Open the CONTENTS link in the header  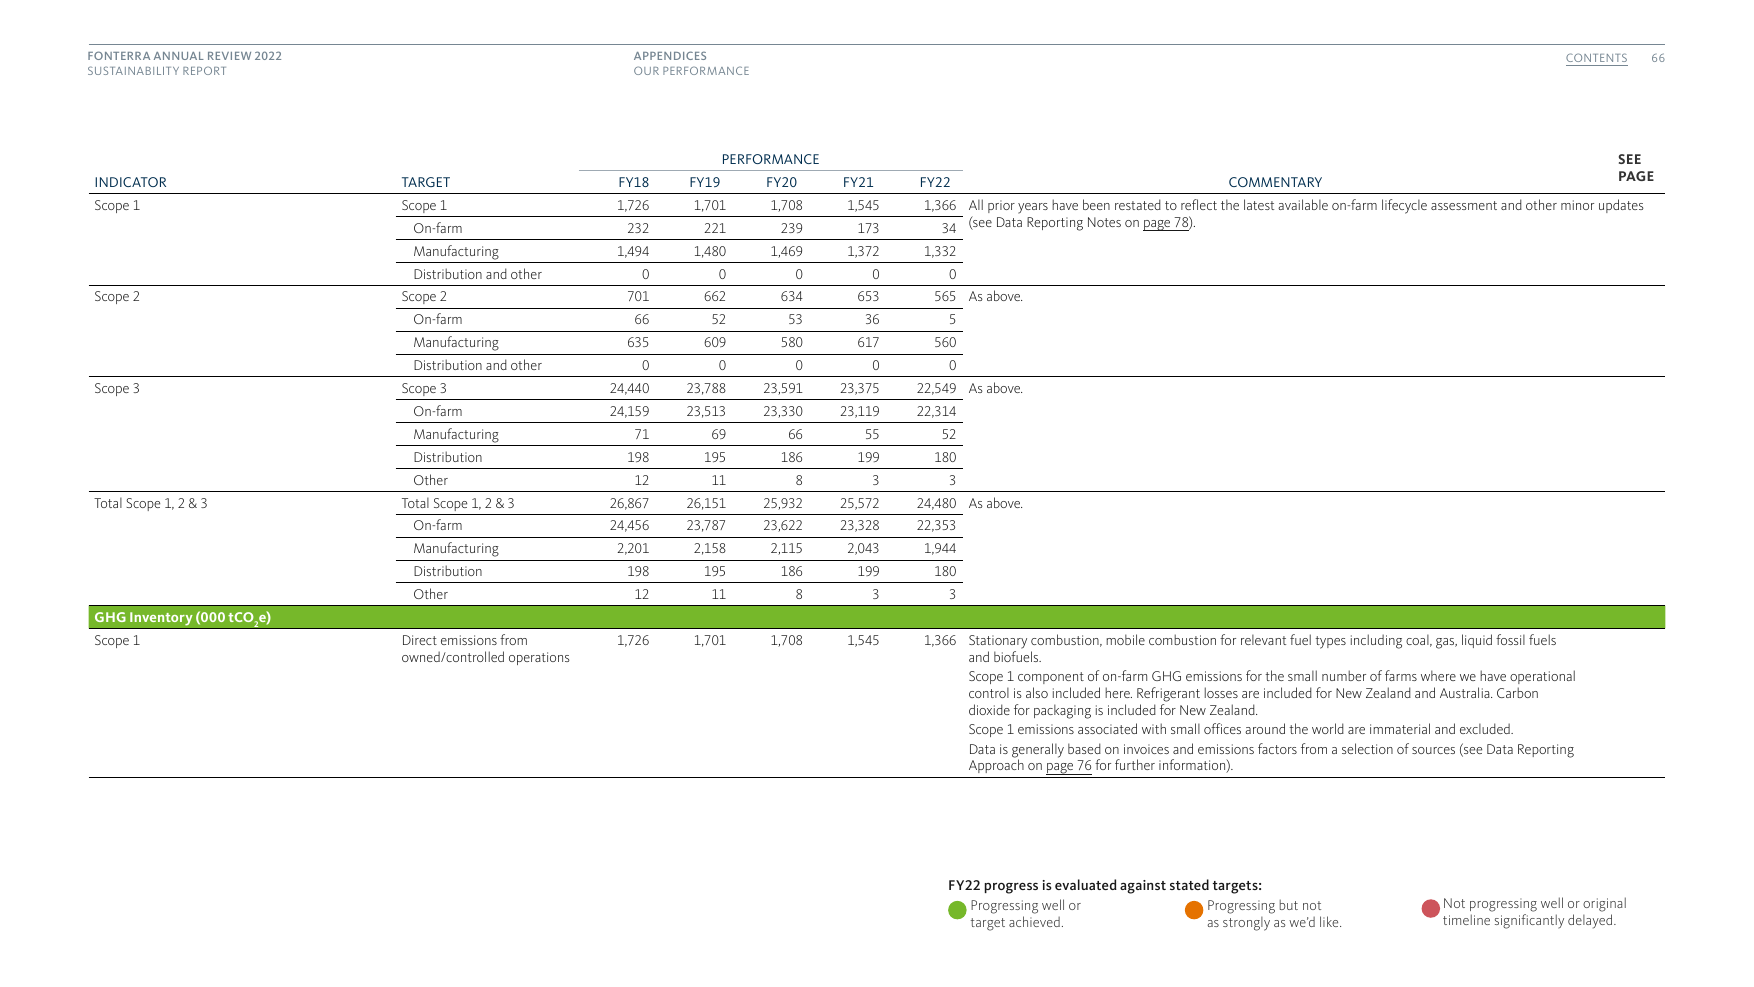(1596, 58)
